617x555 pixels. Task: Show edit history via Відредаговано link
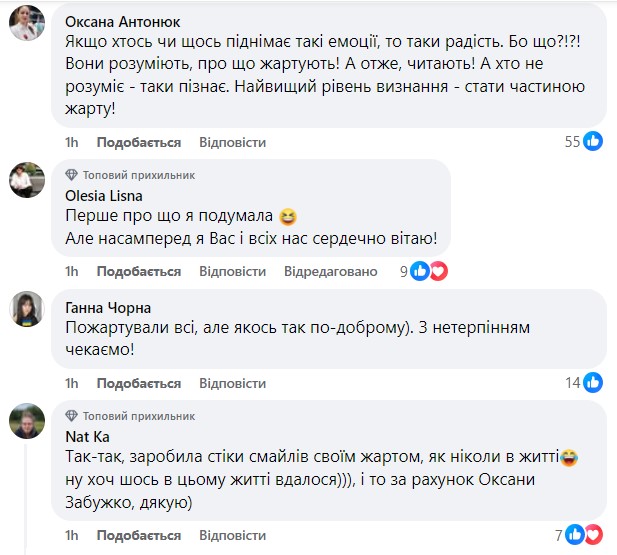[331, 272]
